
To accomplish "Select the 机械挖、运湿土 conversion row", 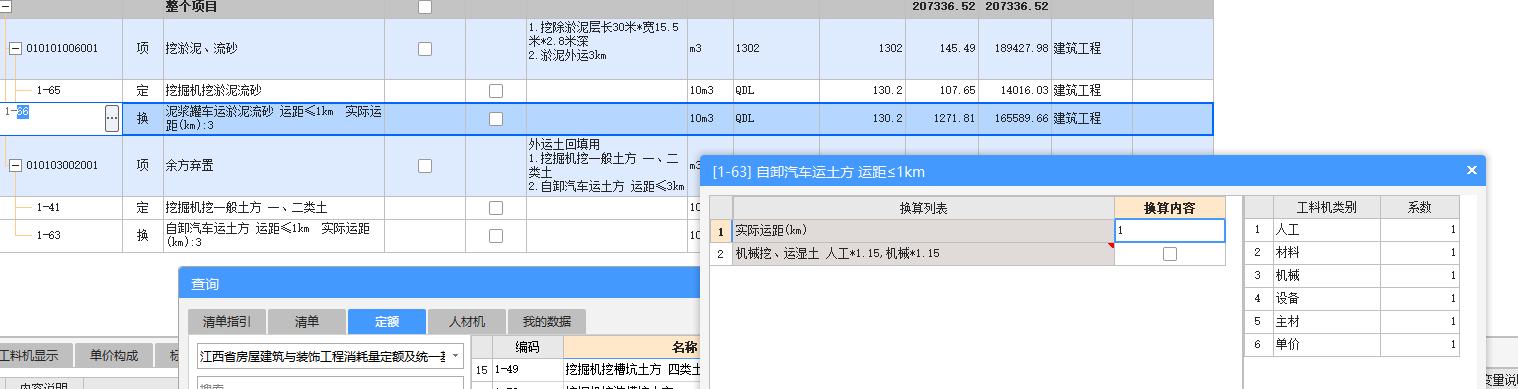I will 922,254.
